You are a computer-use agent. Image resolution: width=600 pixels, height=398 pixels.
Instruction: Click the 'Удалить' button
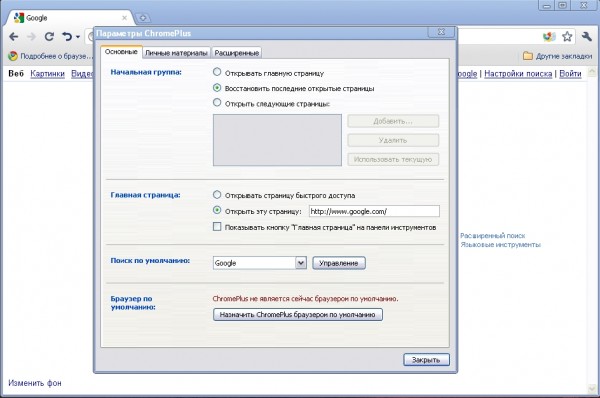tap(393, 140)
